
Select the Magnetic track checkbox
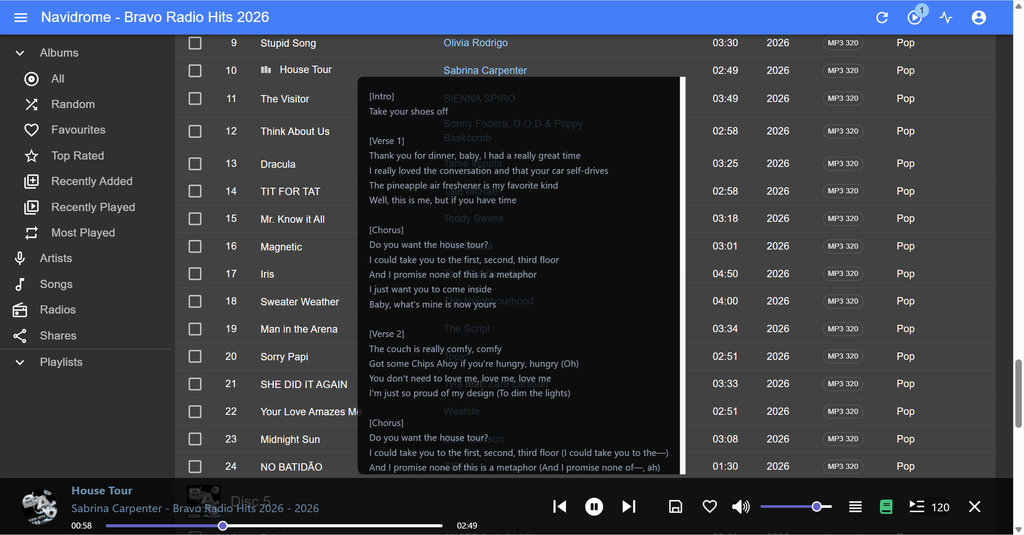195,246
